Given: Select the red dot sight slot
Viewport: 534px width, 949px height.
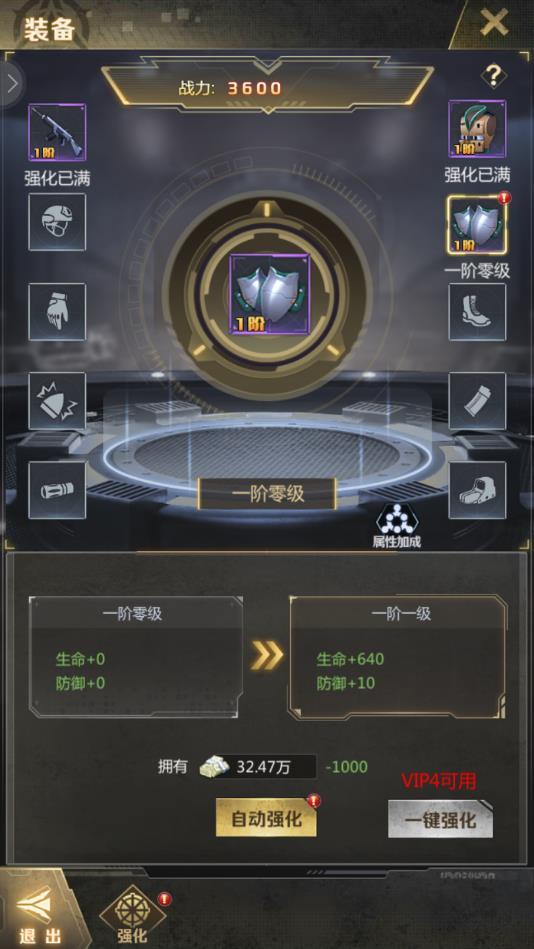Looking at the screenshot, I should pyautogui.click(x=477, y=490).
